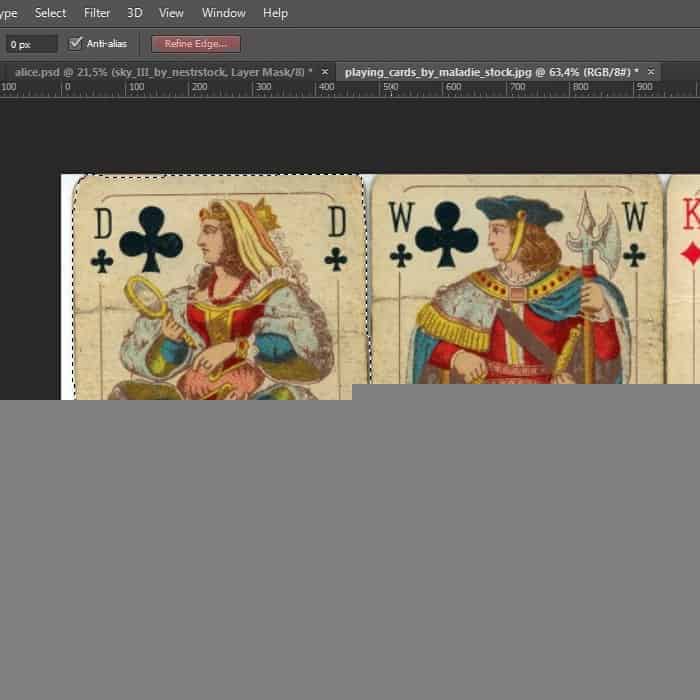Close the alice.psd document tab

pos(325,72)
